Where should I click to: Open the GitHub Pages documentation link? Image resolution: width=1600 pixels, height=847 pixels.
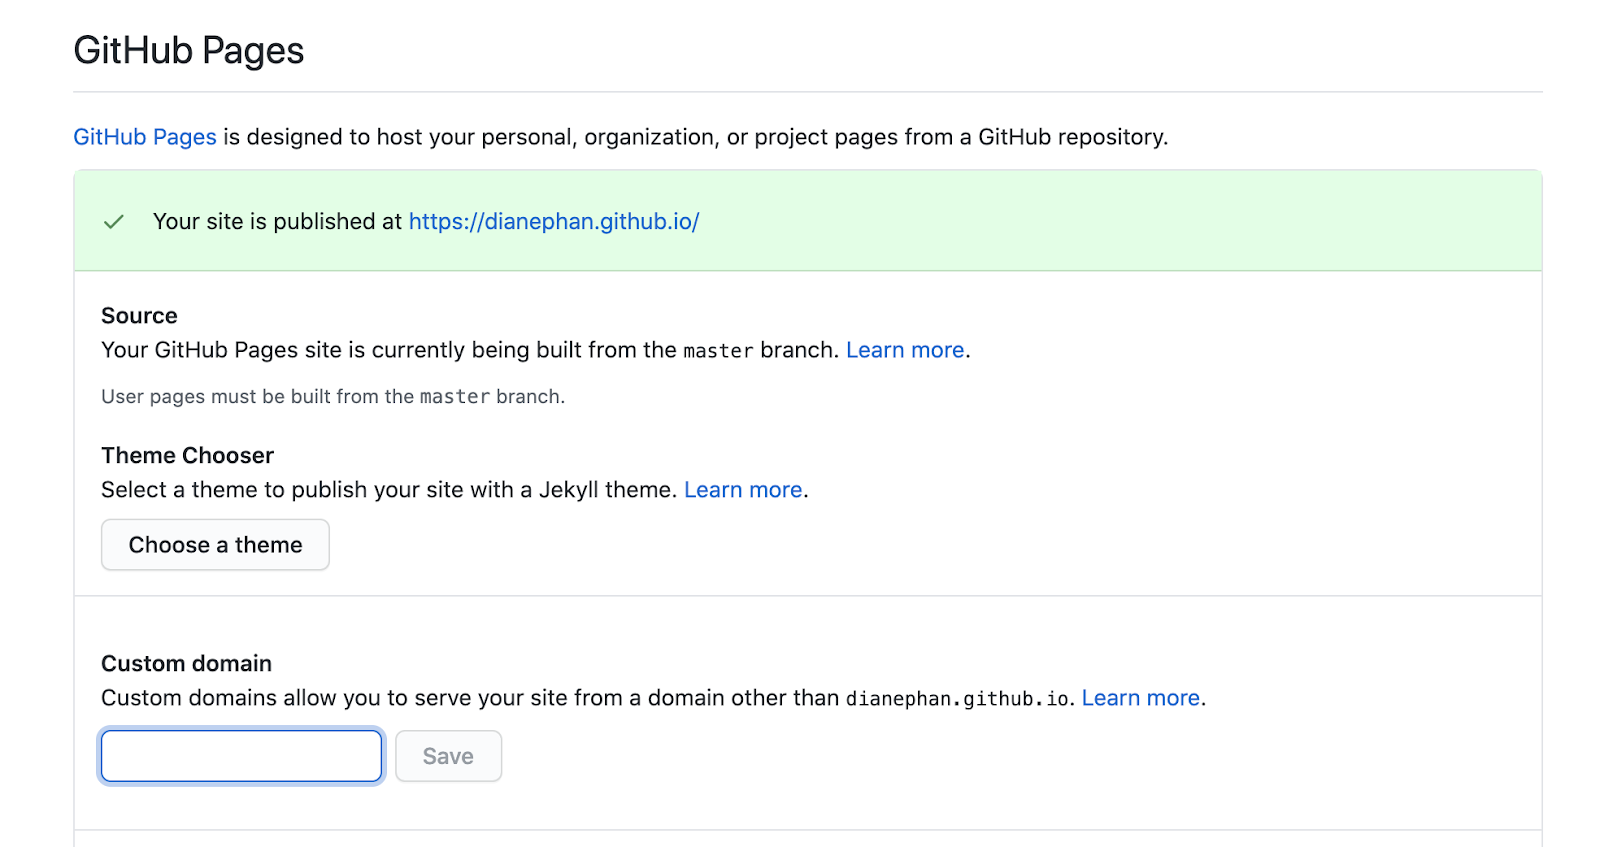tap(145, 137)
